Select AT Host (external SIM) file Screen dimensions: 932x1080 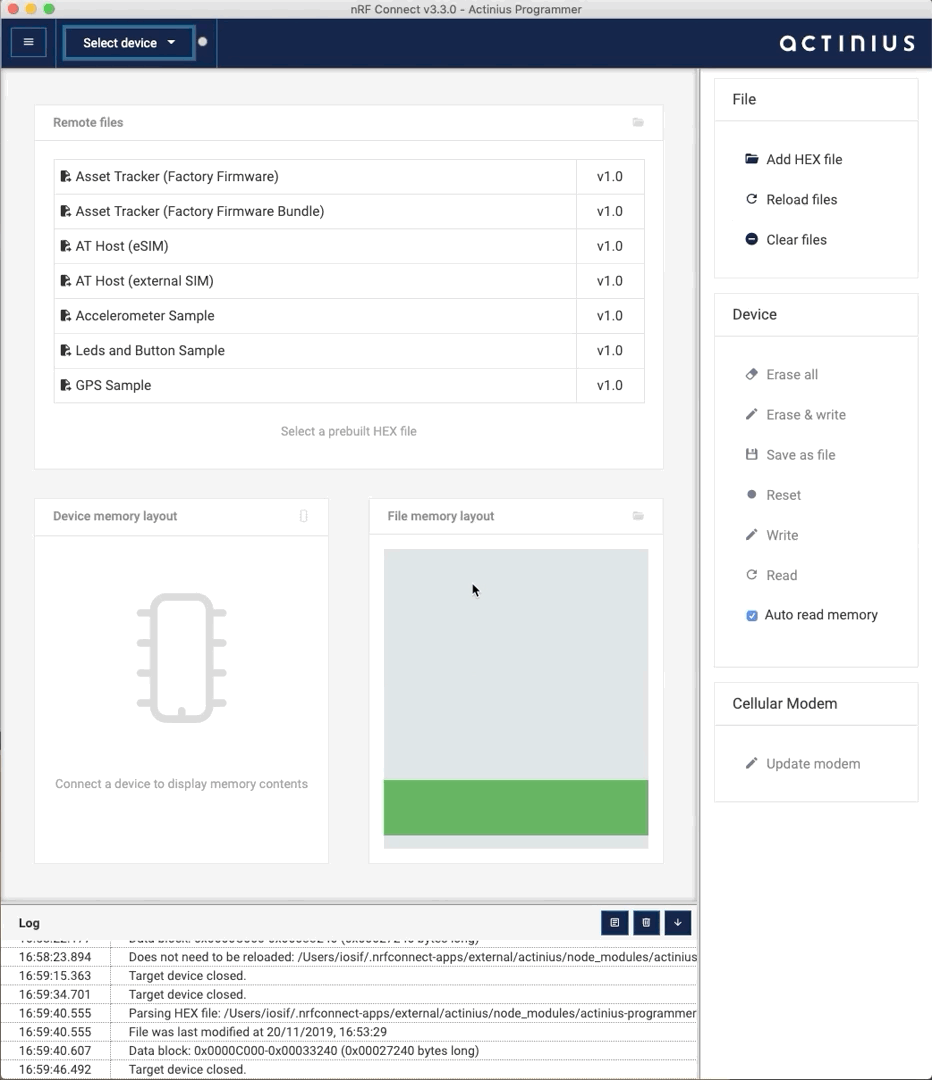point(349,281)
